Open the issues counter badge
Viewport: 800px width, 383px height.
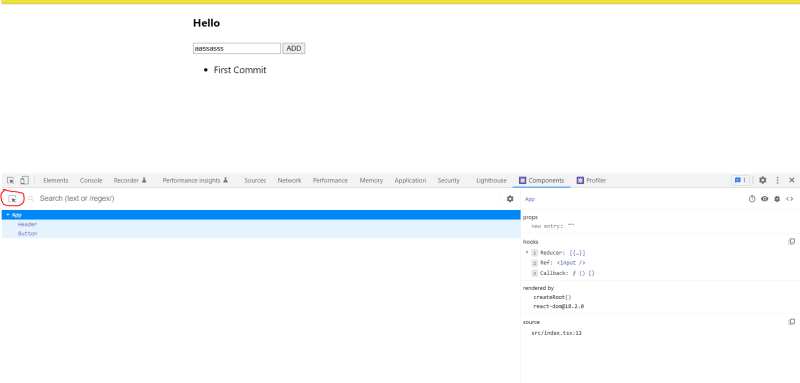pyautogui.click(x=740, y=181)
